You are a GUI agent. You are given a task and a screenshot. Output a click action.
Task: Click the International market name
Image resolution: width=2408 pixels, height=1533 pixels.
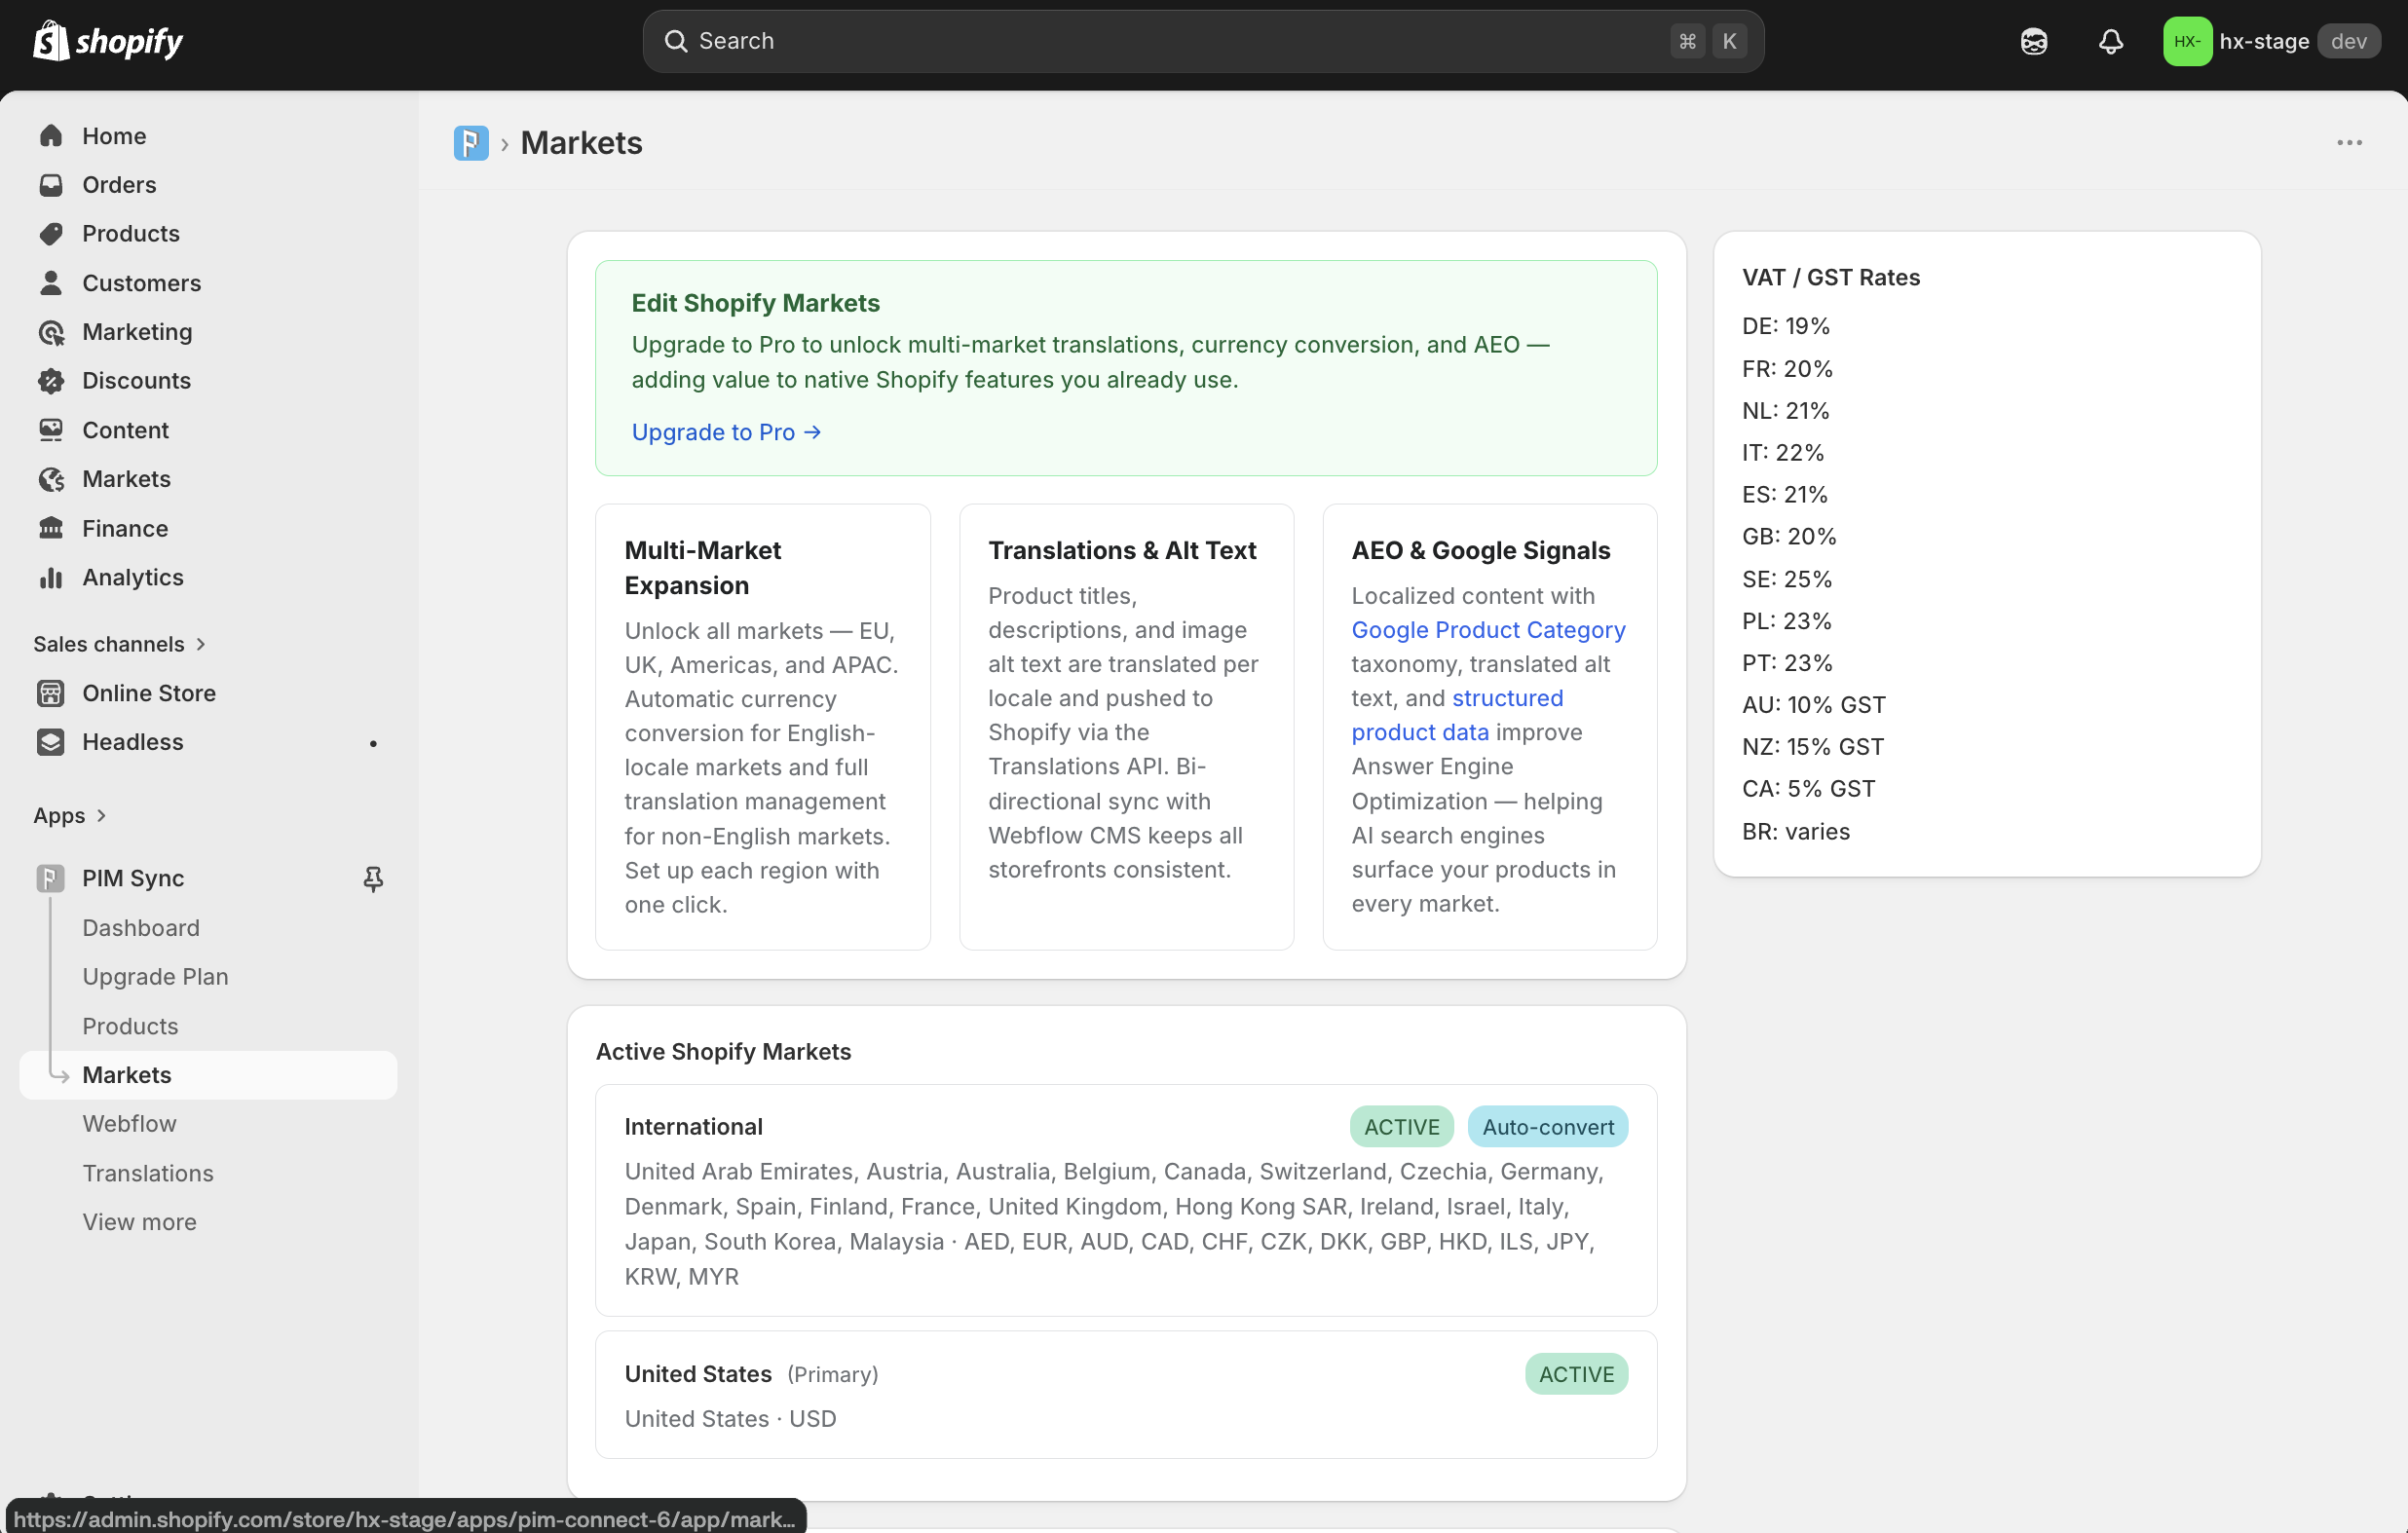coord(693,1127)
